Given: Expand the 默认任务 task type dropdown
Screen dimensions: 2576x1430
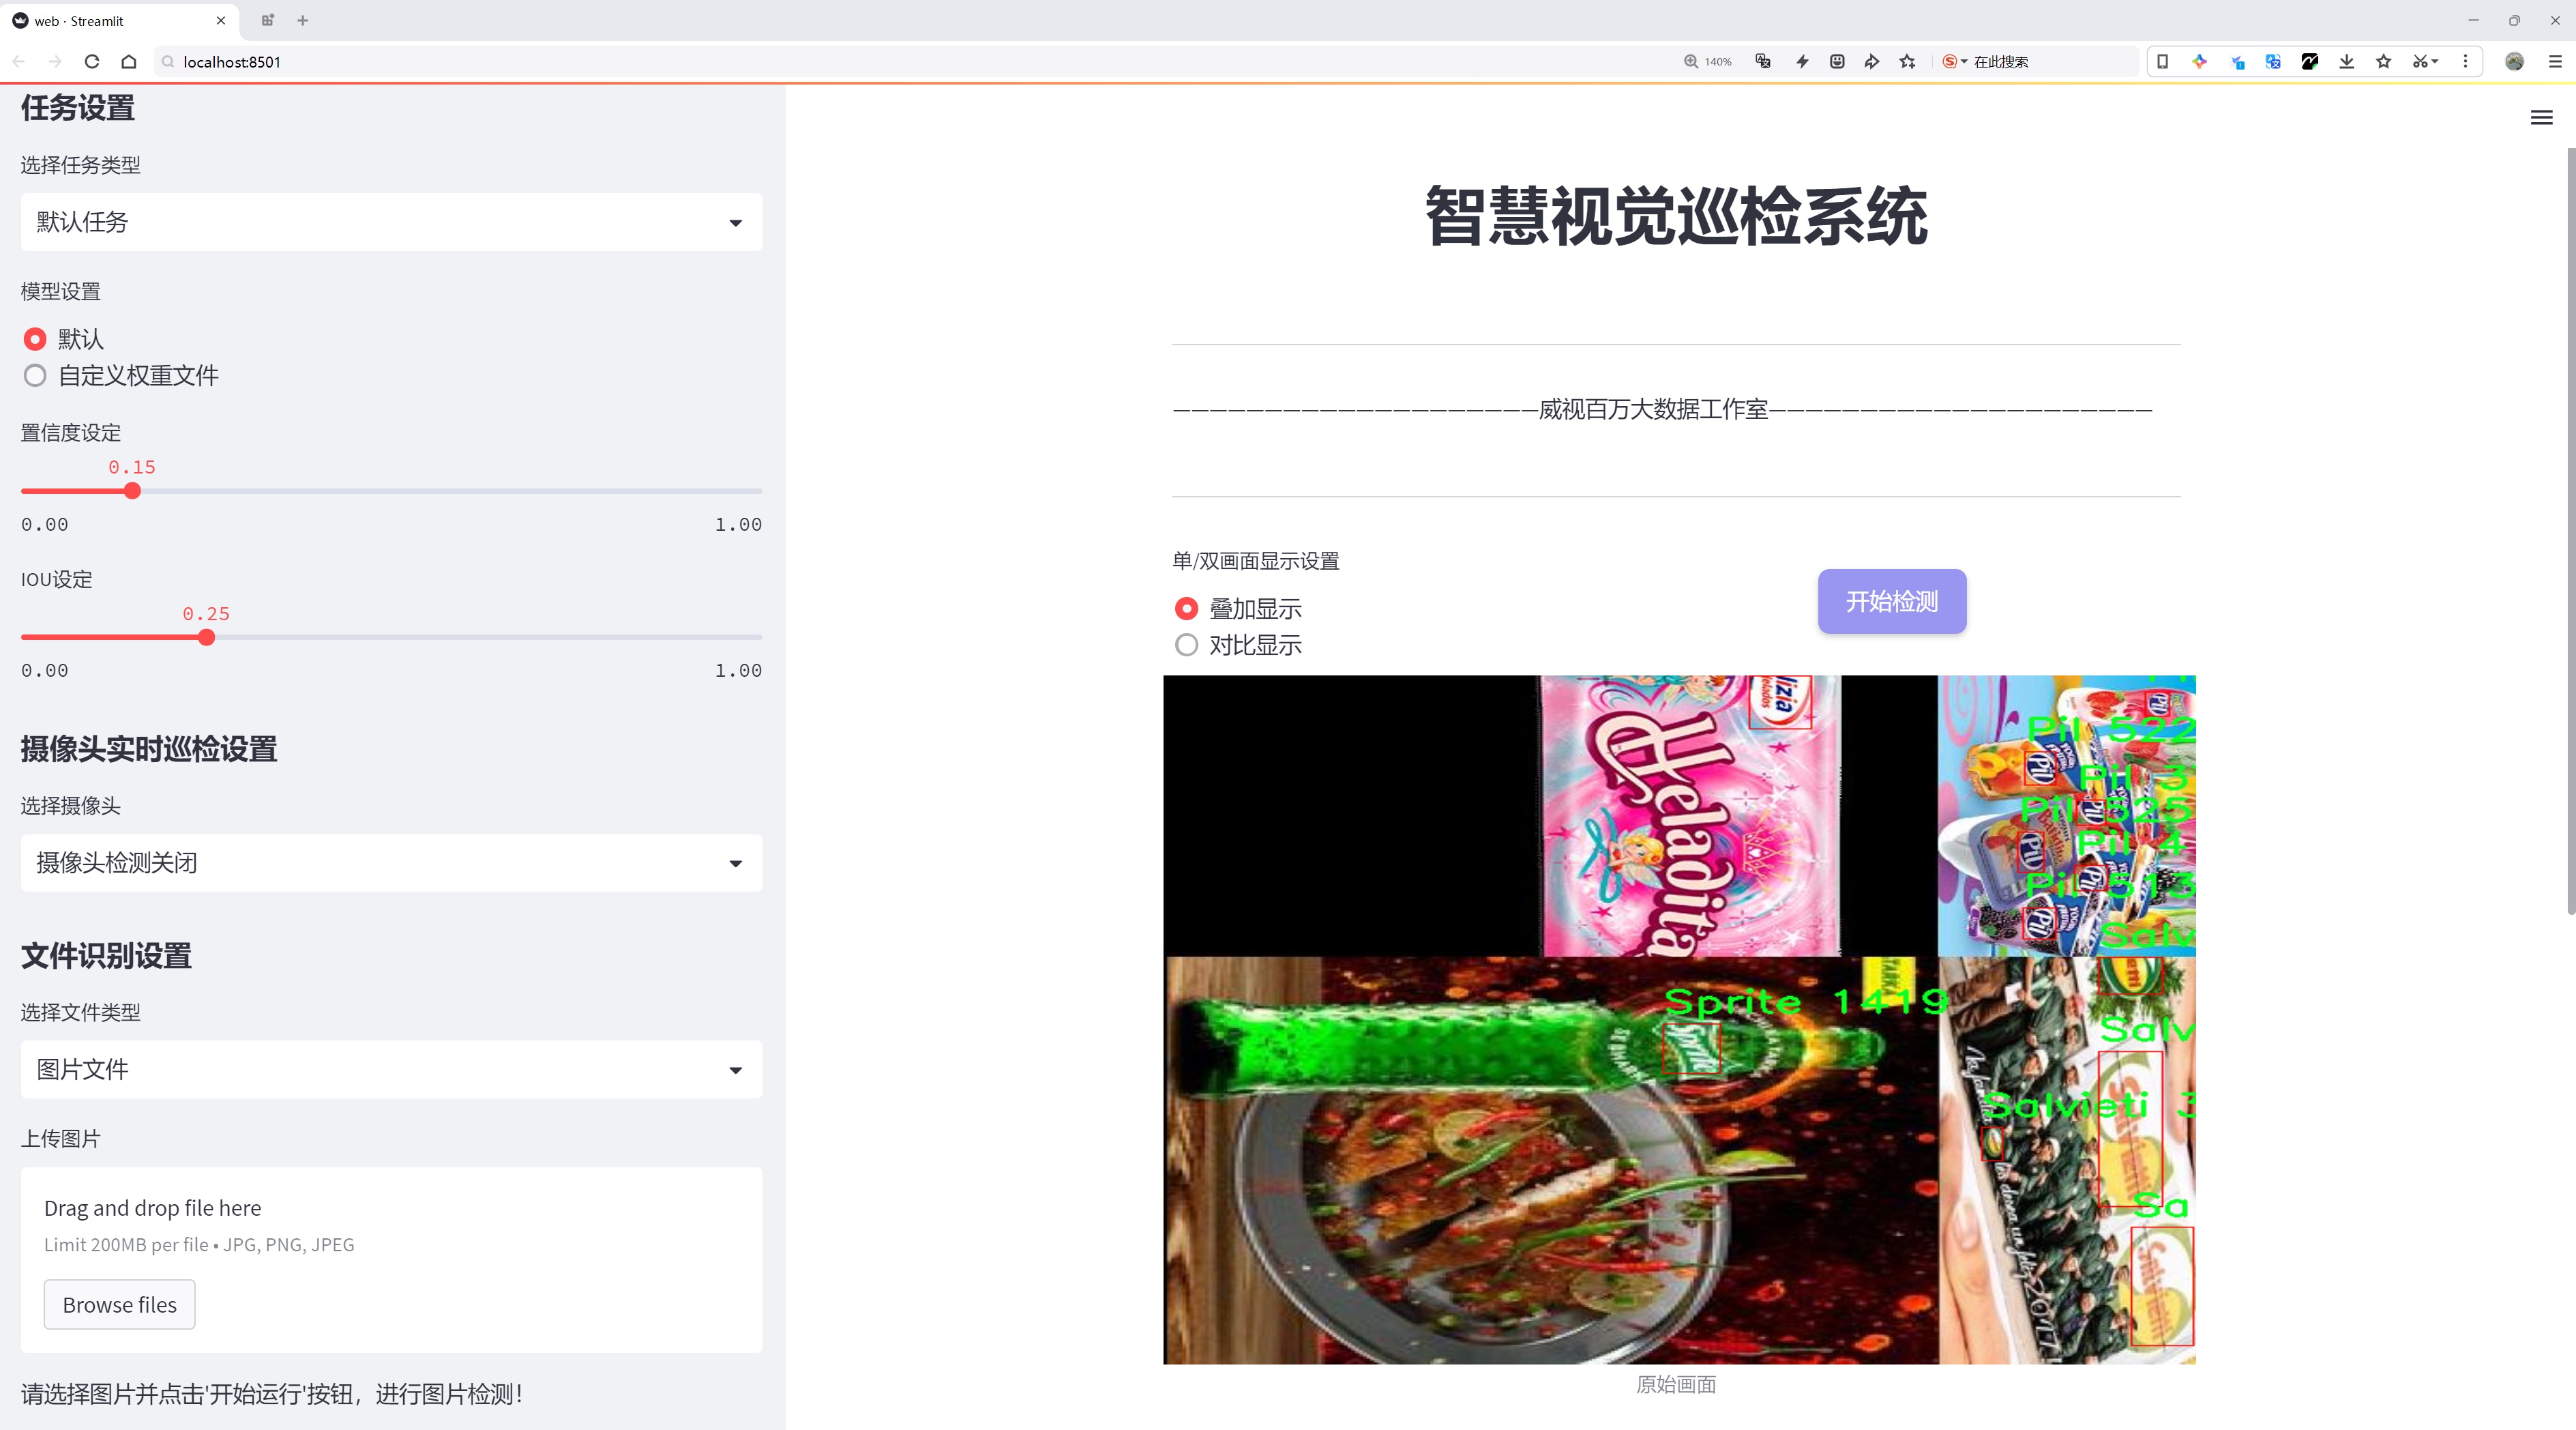Looking at the screenshot, I should coord(391,222).
